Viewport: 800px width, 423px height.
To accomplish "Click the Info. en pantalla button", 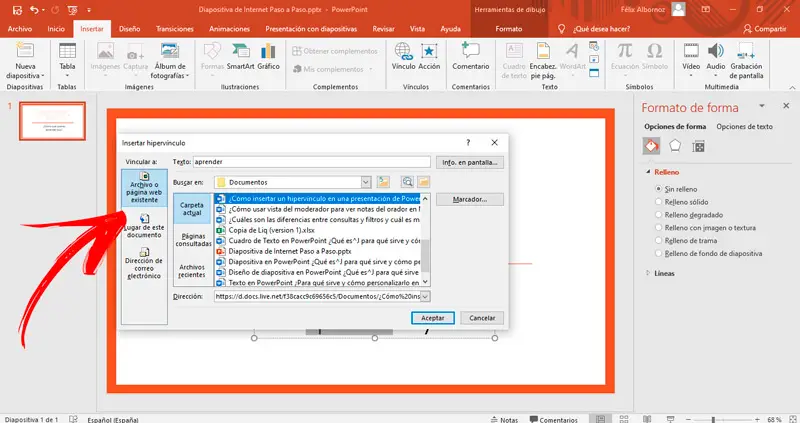I will click(469, 162).
